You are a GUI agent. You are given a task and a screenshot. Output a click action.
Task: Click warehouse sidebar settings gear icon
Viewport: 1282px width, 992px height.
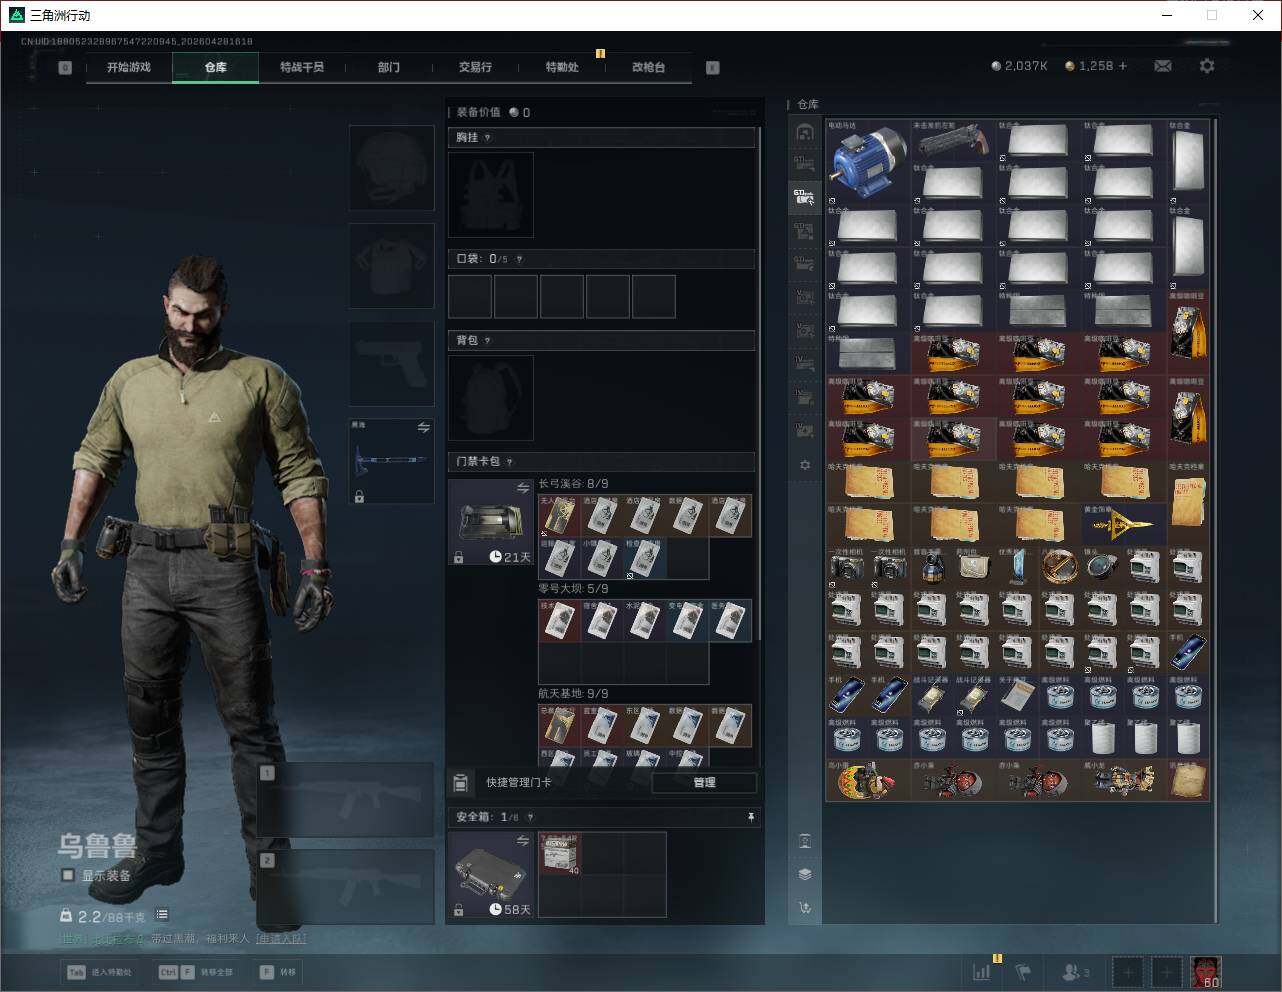(x=805, y=465)
